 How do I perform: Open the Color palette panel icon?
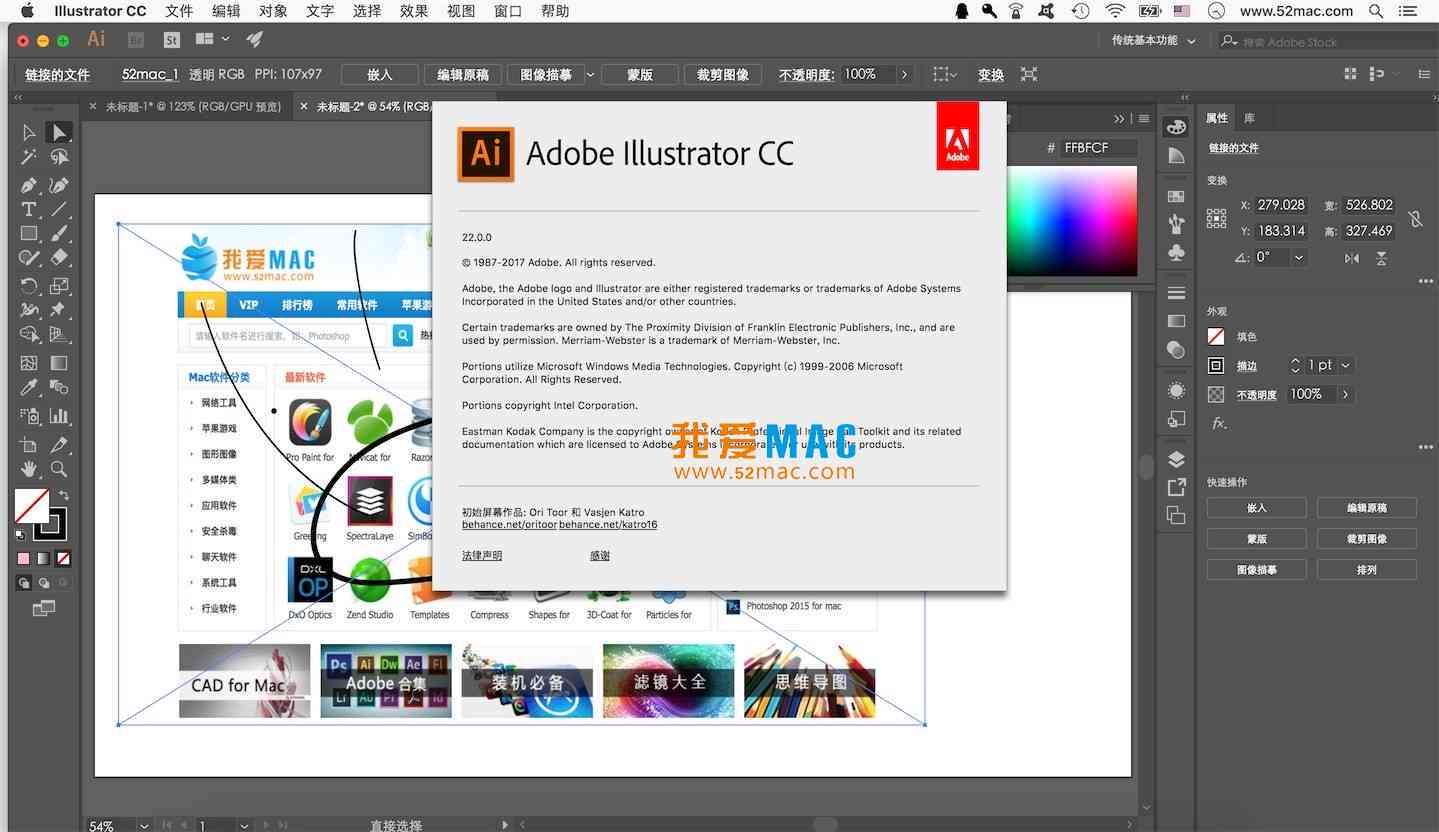point(1176,128)
